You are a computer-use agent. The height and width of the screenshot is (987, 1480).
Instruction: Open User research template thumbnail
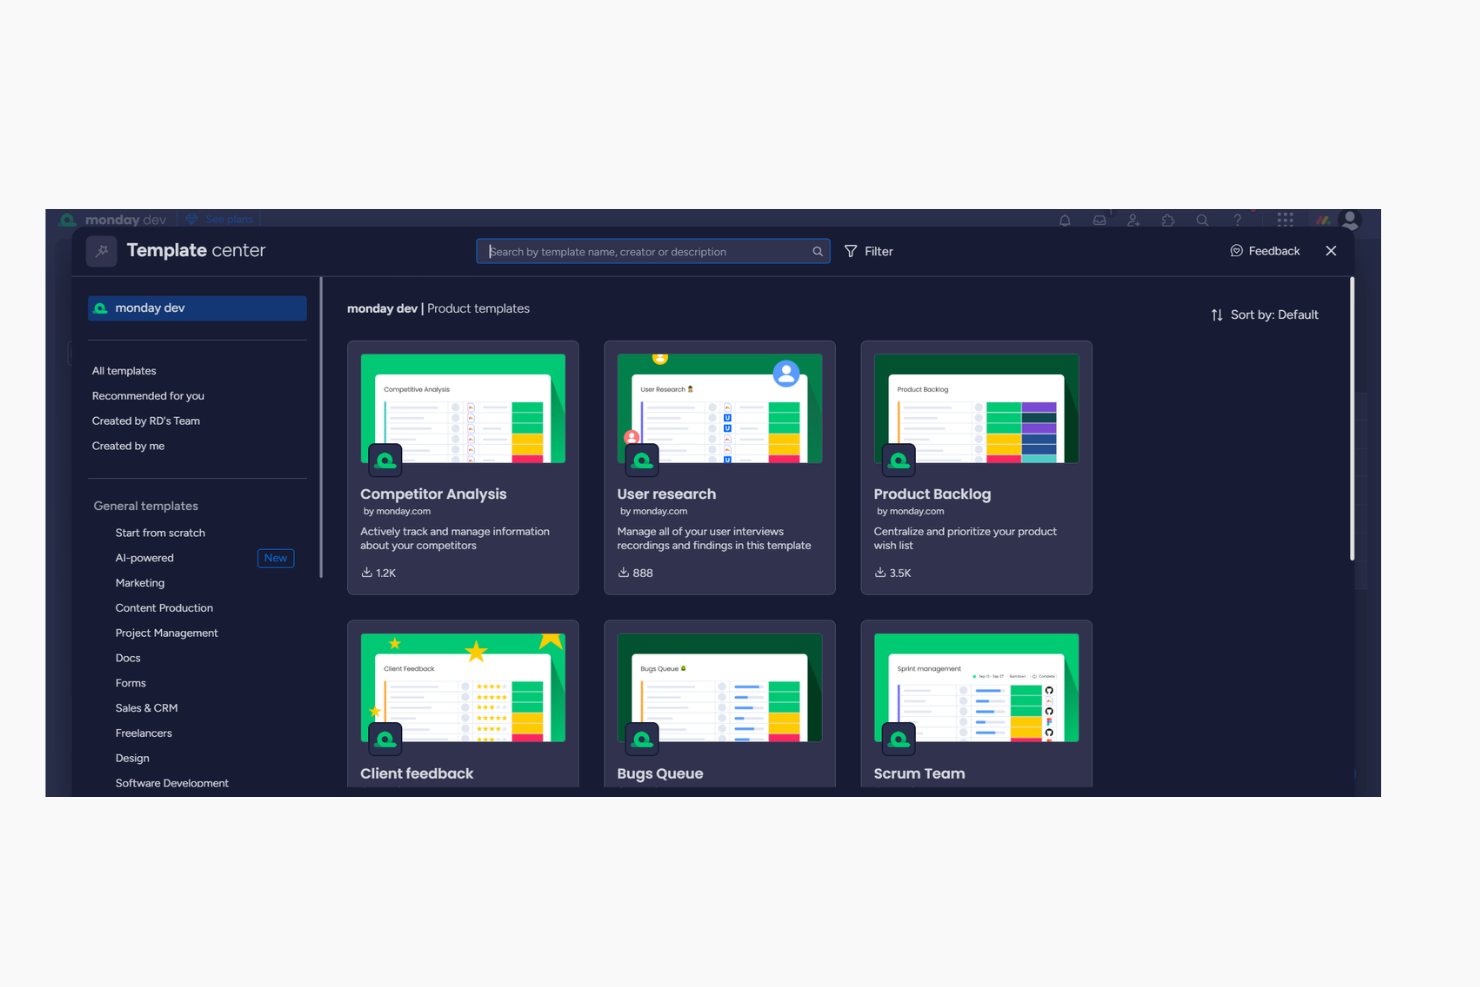coord(720,408)
